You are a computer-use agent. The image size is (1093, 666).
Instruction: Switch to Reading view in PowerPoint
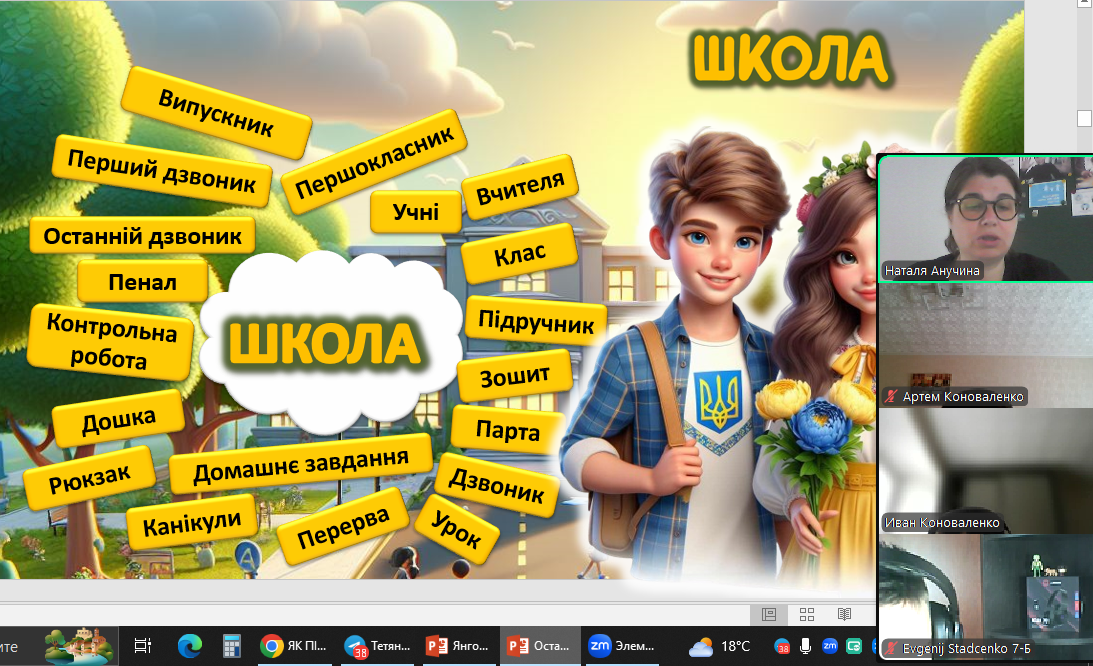(x=844, y=614)
